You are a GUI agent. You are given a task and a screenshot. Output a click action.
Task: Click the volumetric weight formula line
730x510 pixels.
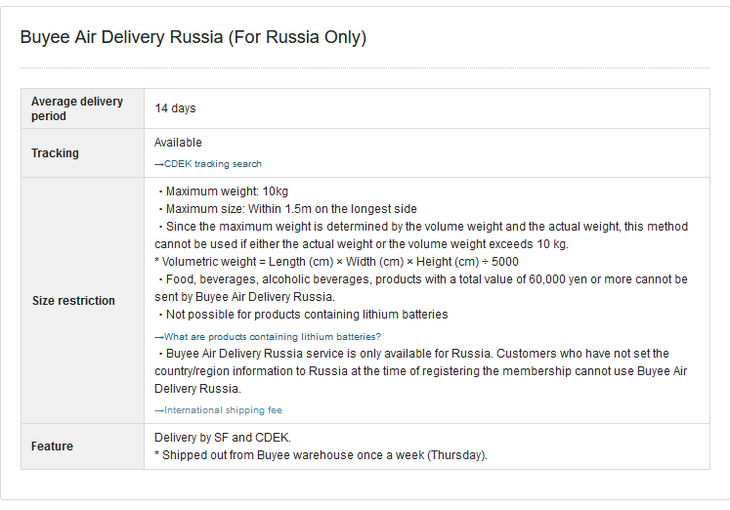(336, 262)
